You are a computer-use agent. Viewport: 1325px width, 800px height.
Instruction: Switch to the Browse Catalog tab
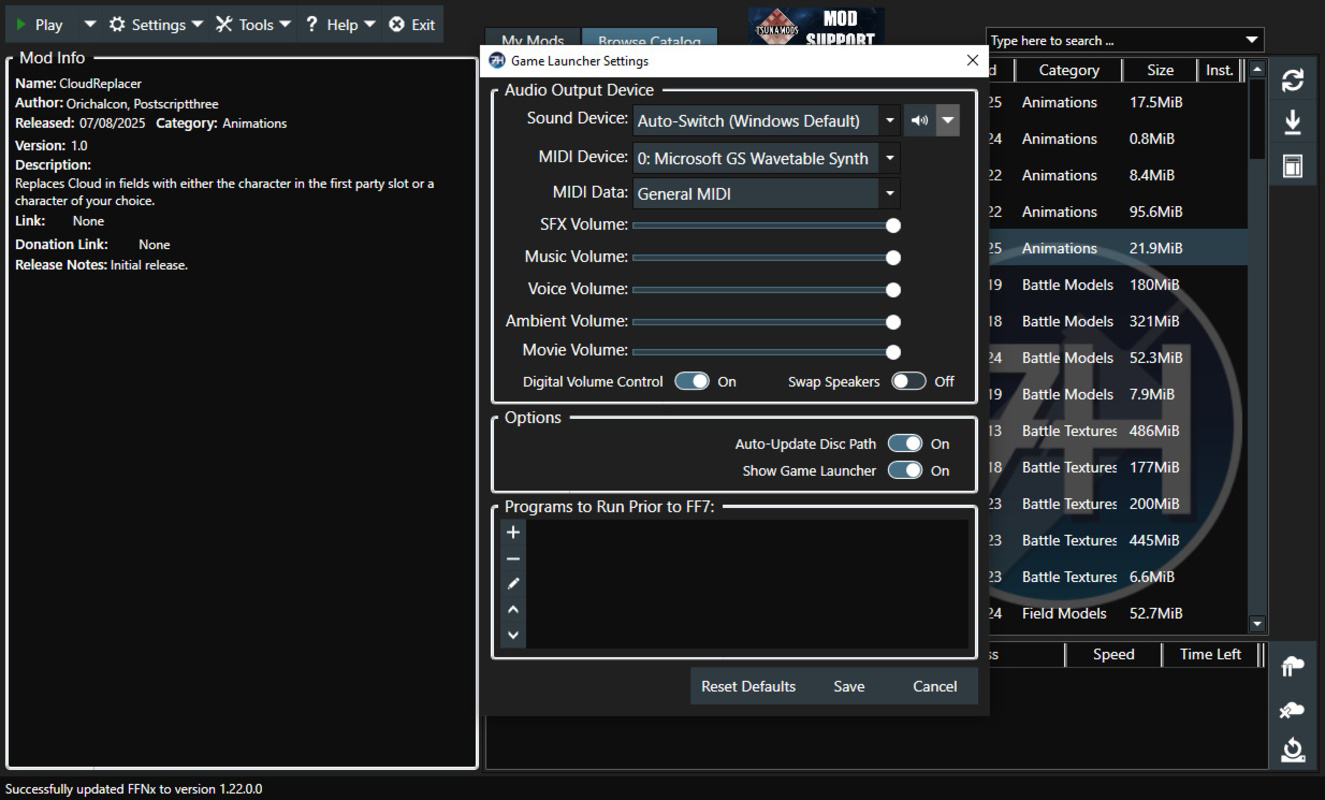coord(649,40)
